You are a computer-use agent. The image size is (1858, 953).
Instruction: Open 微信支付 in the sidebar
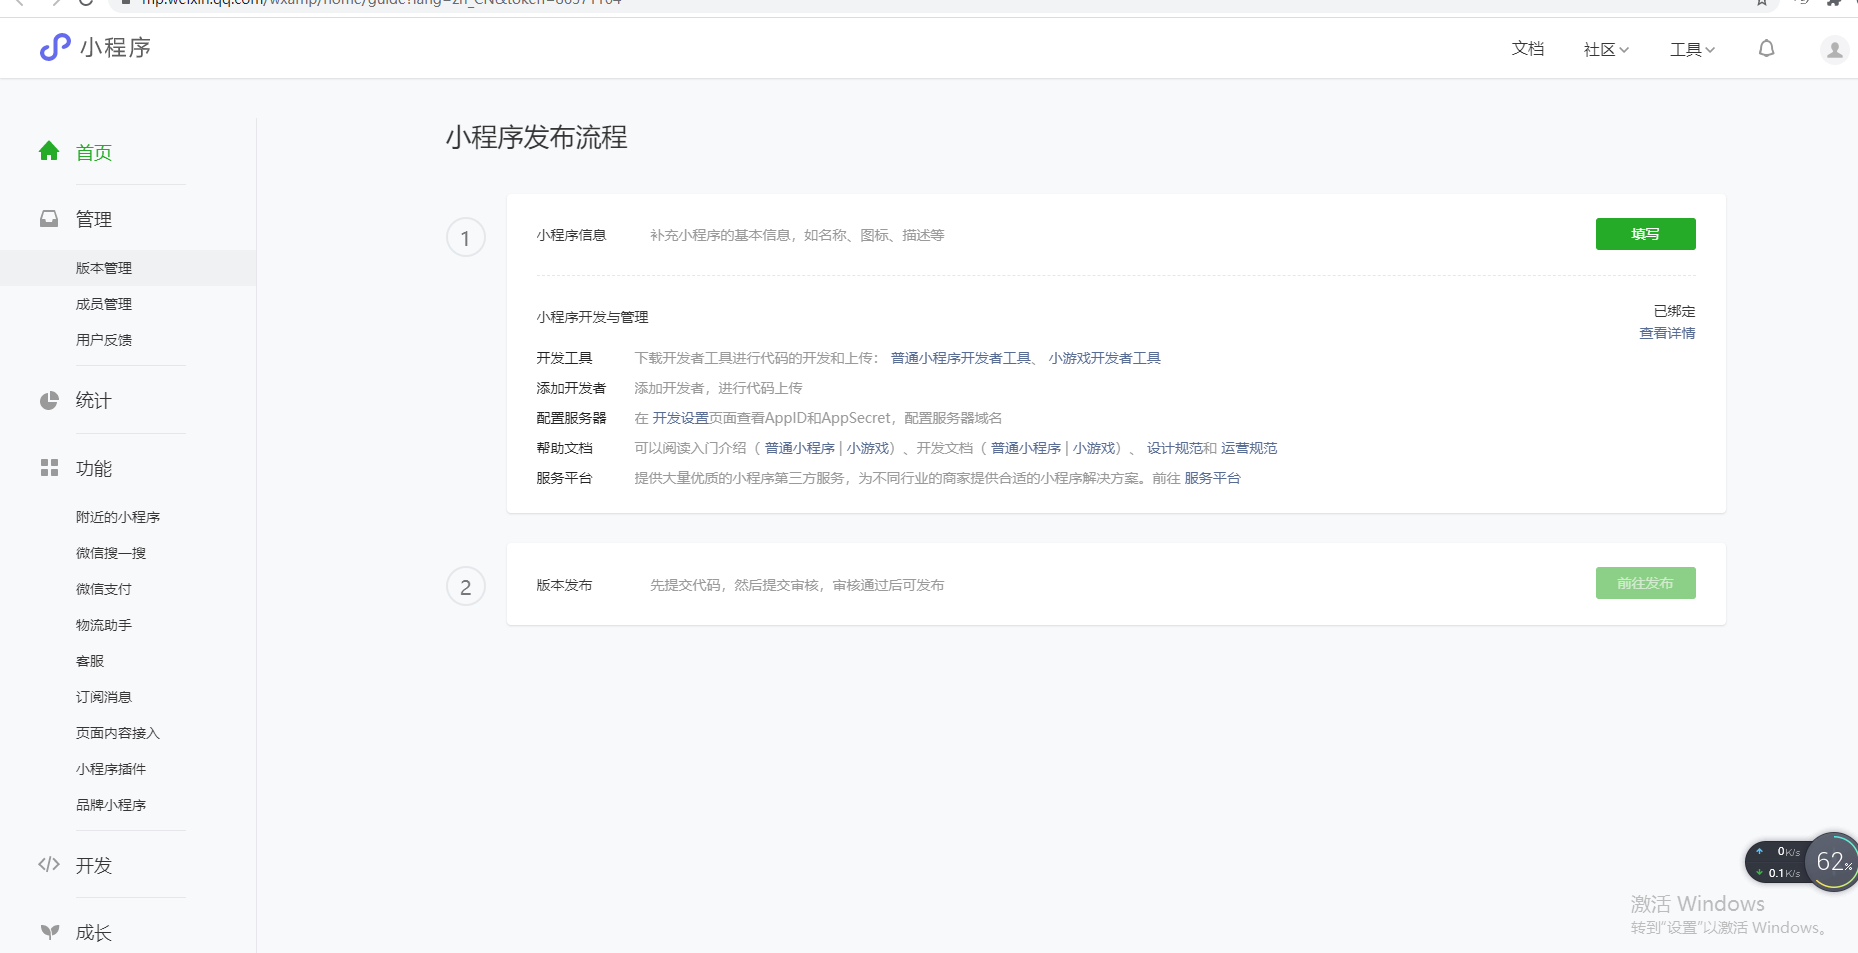pyautogui.click(x=104, y=589)
